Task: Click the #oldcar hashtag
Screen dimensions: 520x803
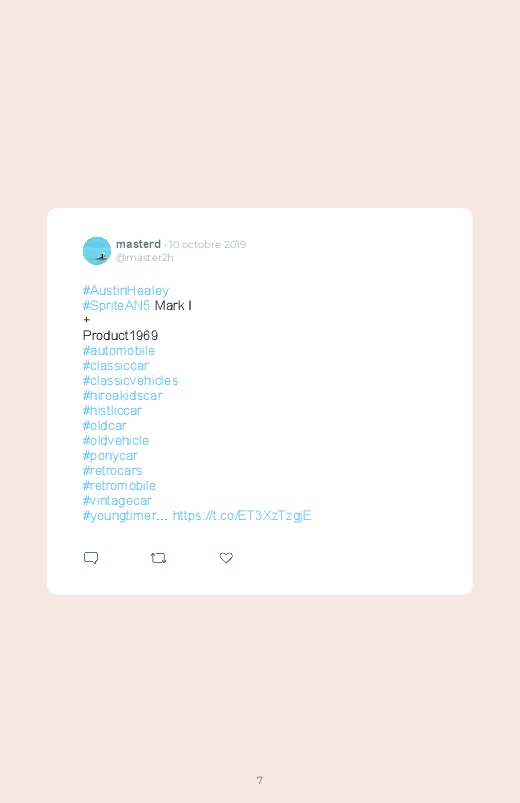Action: point(105,426)
